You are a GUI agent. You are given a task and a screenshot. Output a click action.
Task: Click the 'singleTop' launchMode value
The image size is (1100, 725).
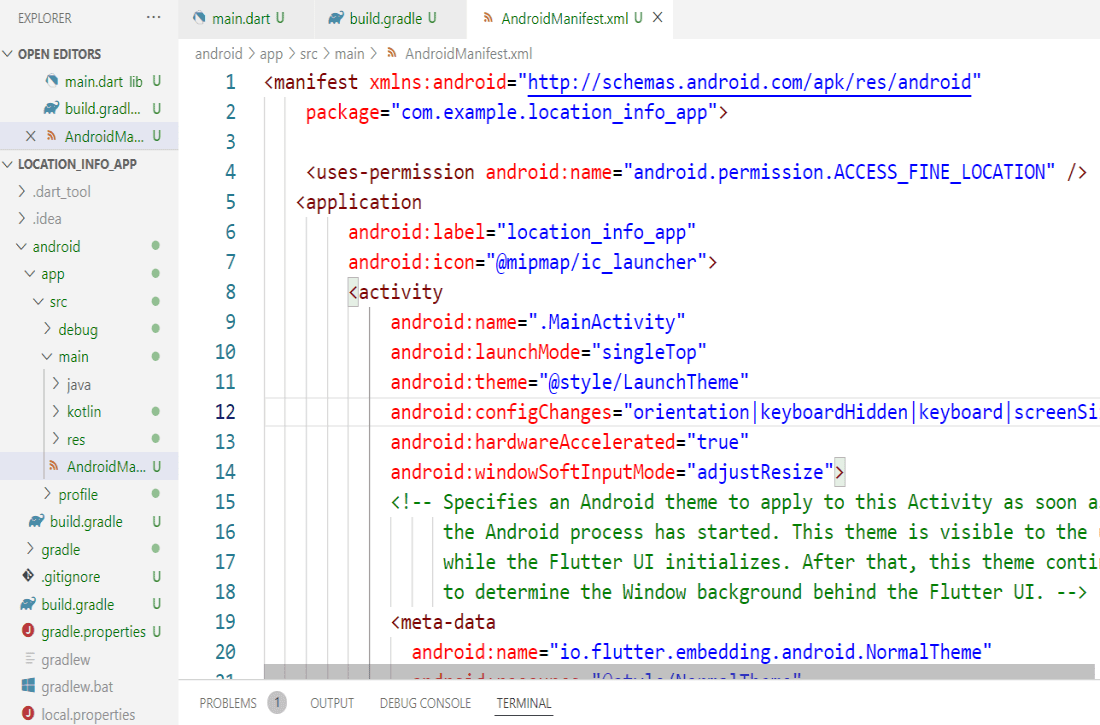(x=649, y=352)
